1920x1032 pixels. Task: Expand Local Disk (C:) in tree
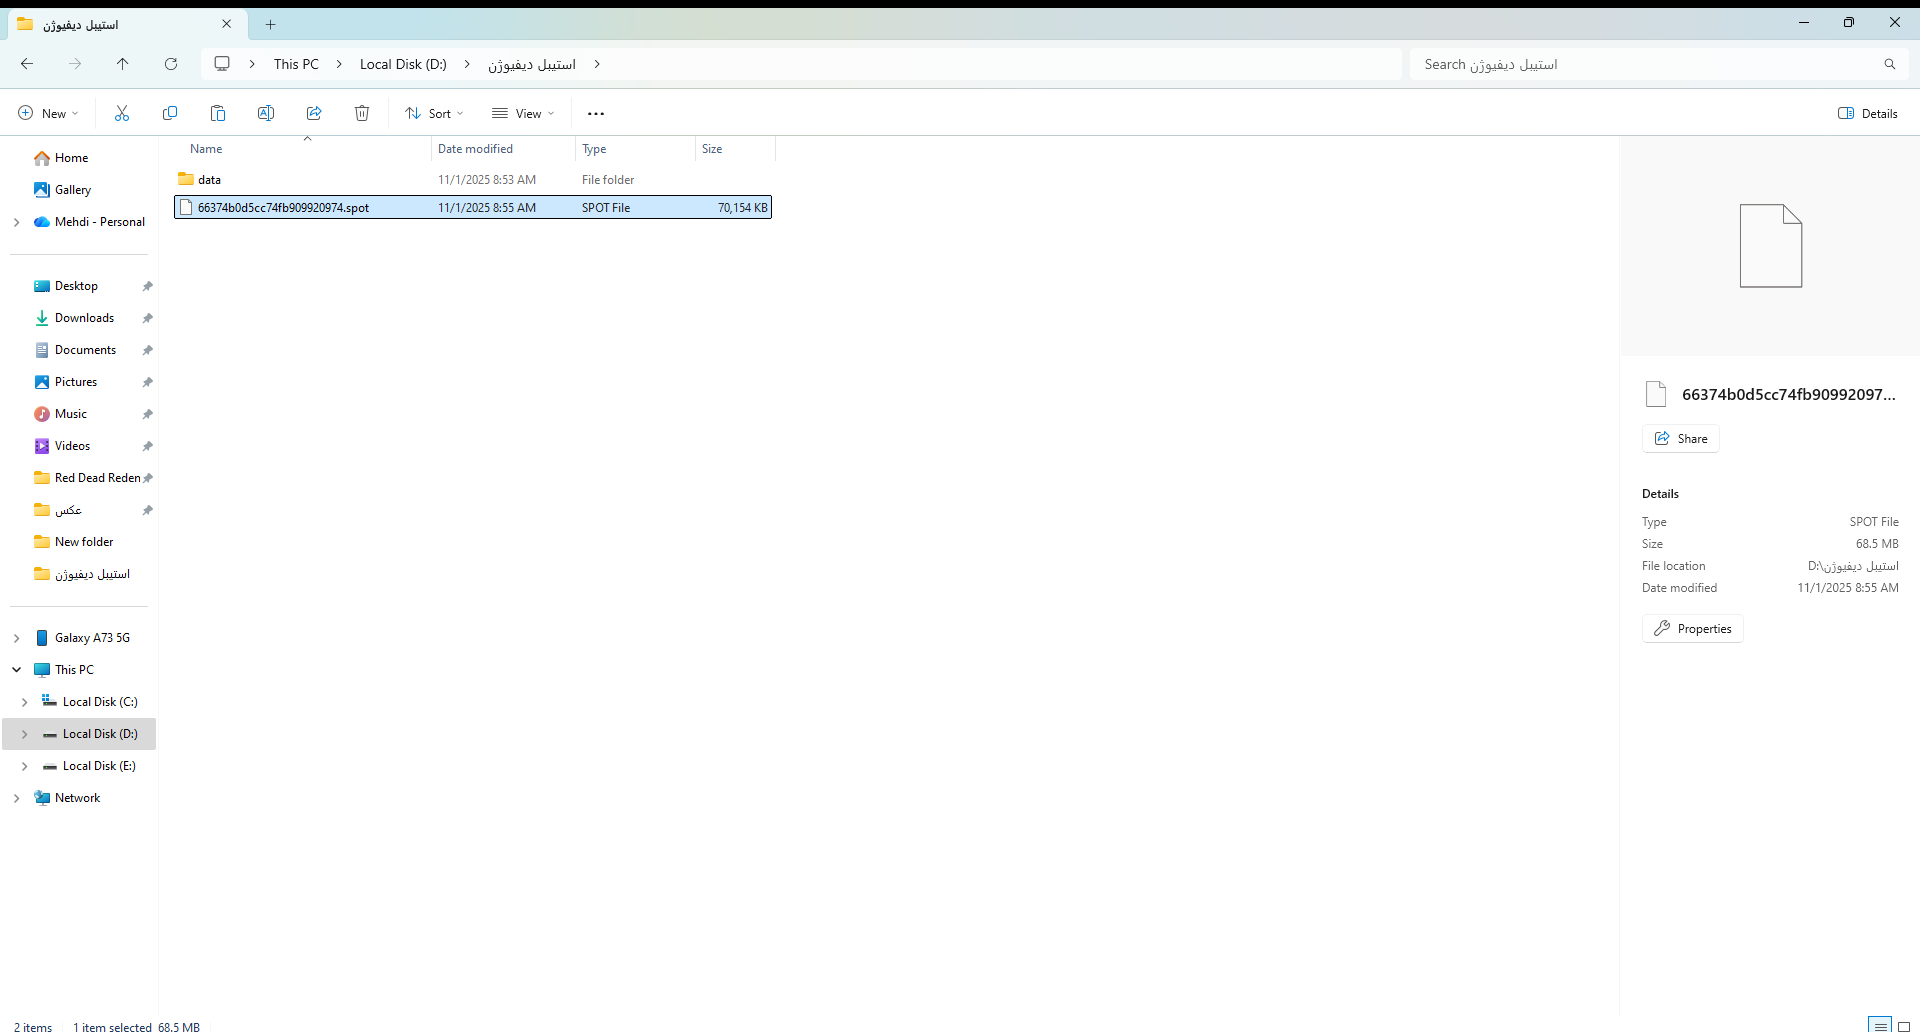pyautogui.click(x=25, y=702)
